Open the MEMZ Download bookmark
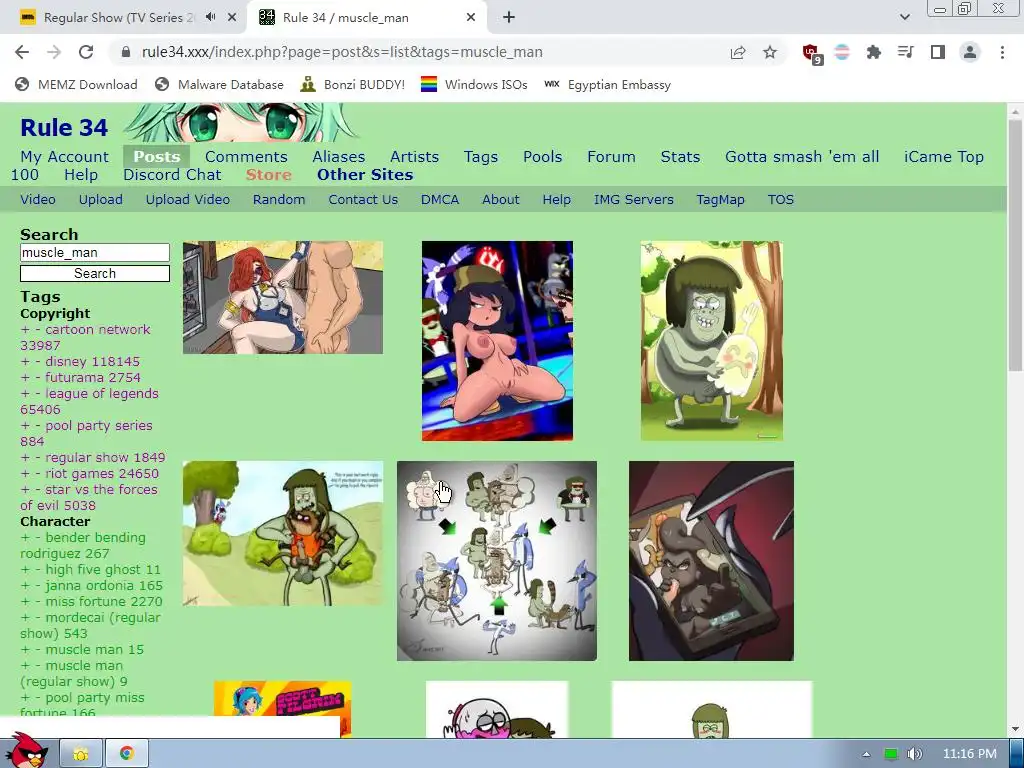This screenshot has width=1024, height=768. coord(76,84)
